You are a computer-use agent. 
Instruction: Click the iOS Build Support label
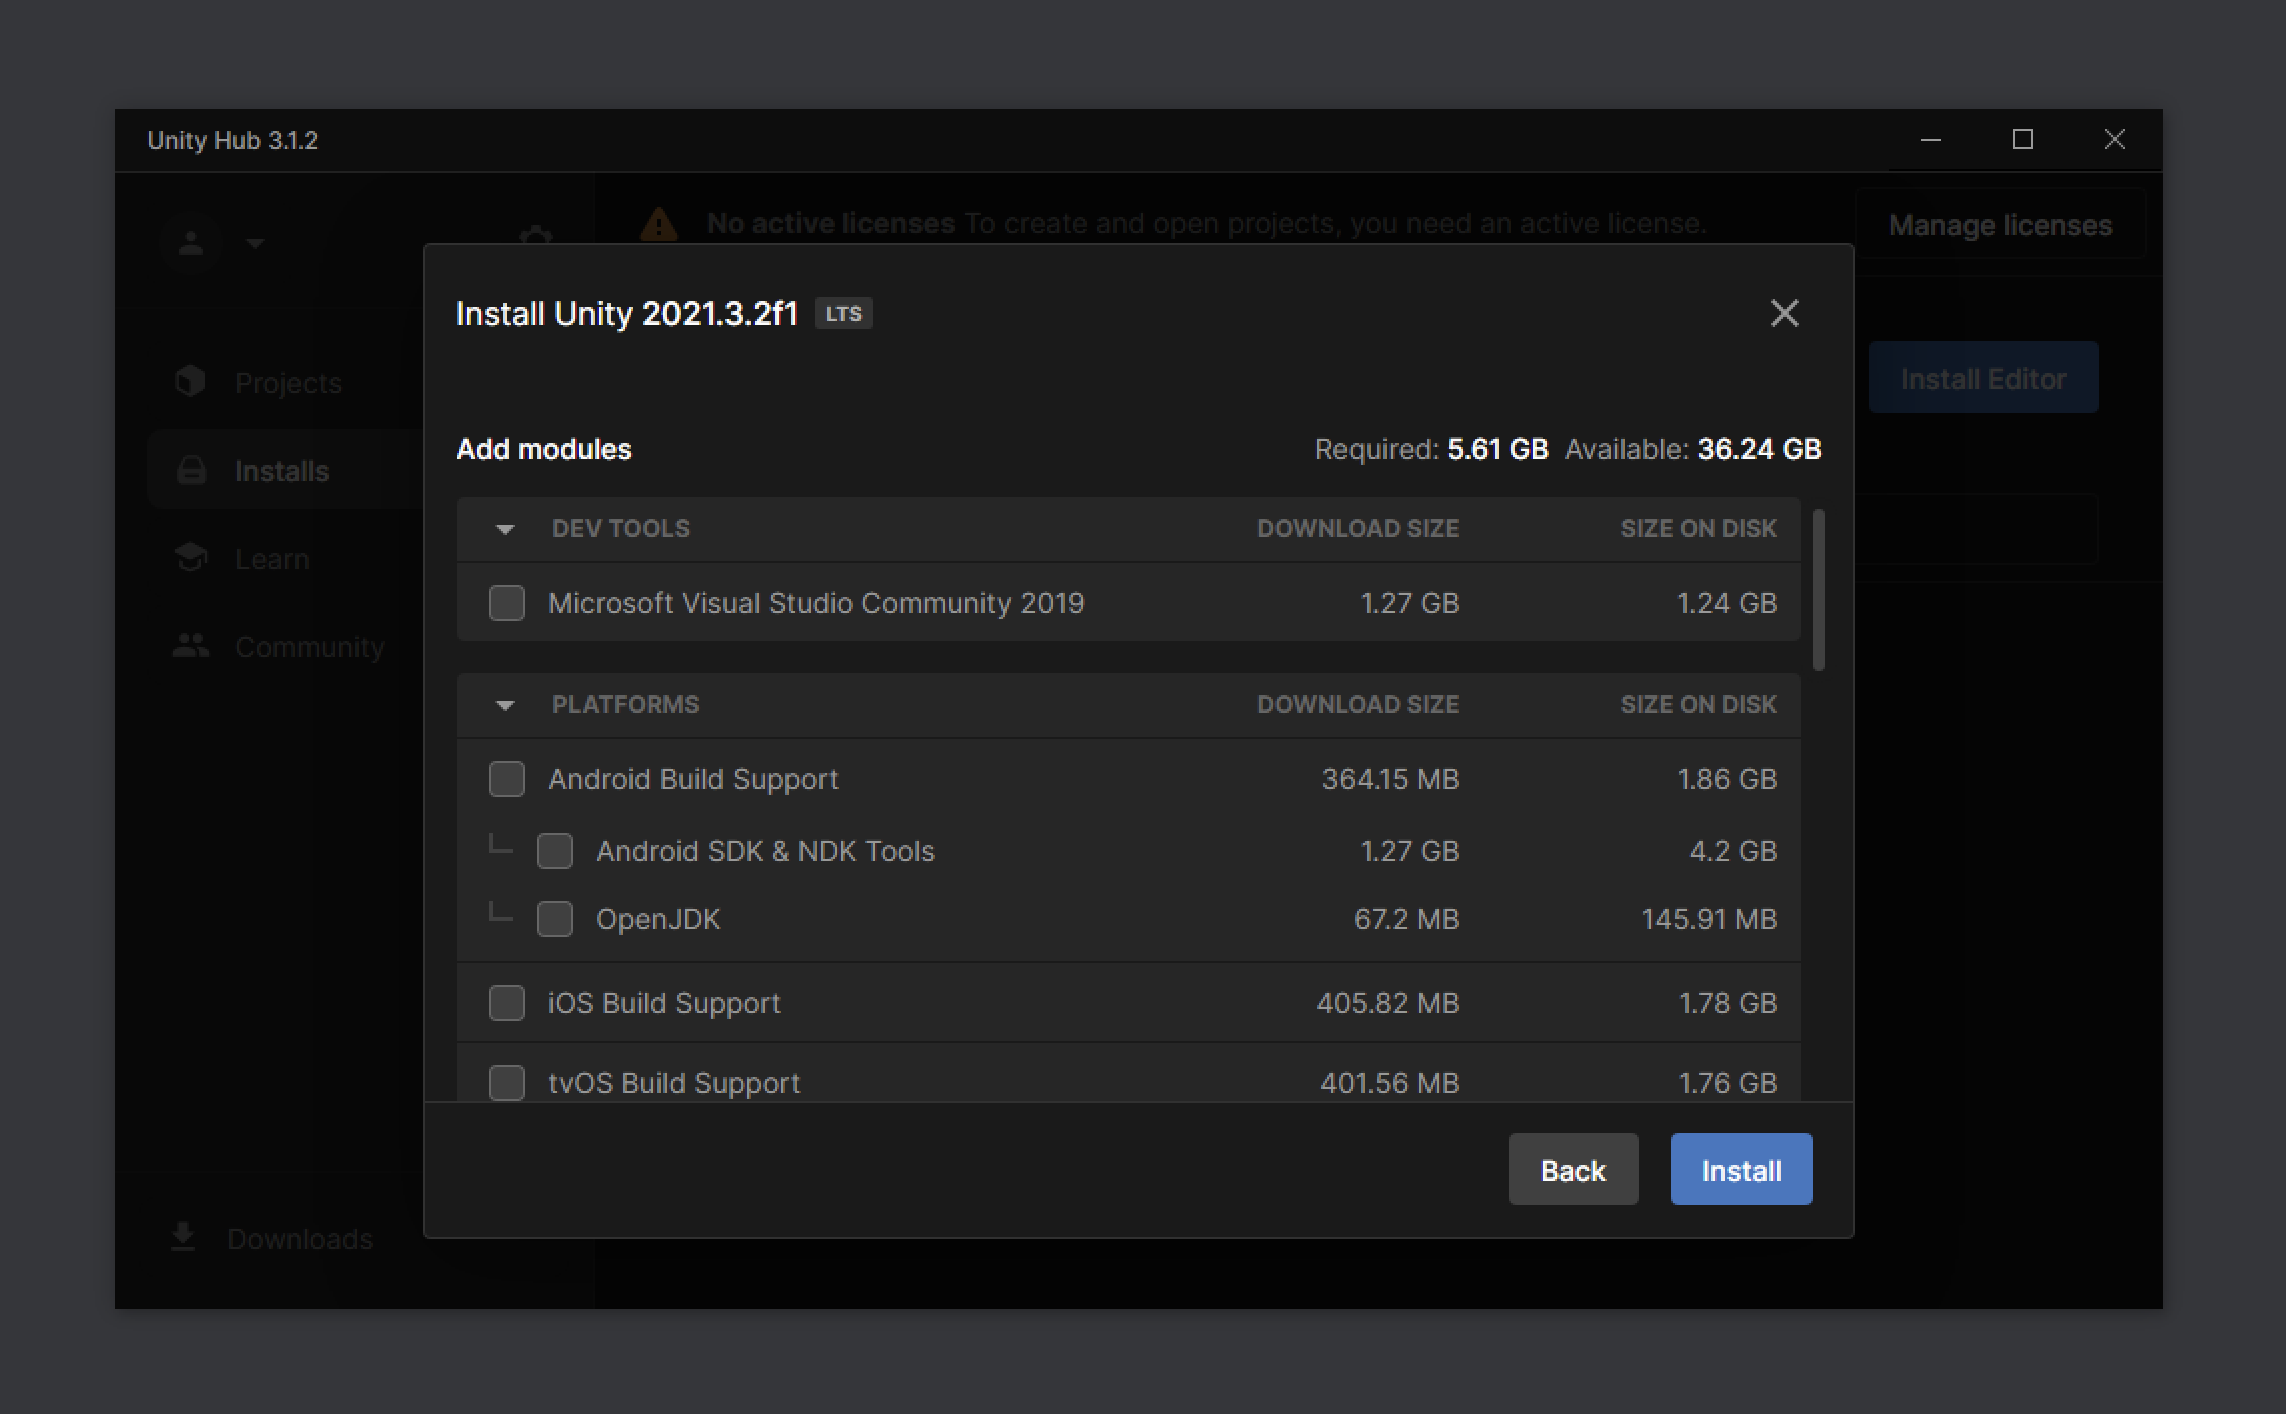(x=664, y=1004)
